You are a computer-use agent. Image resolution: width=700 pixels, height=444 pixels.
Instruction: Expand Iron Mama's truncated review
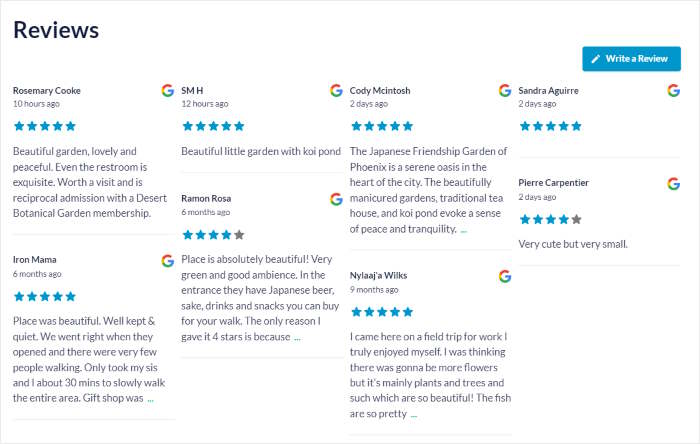pos(150,398)
